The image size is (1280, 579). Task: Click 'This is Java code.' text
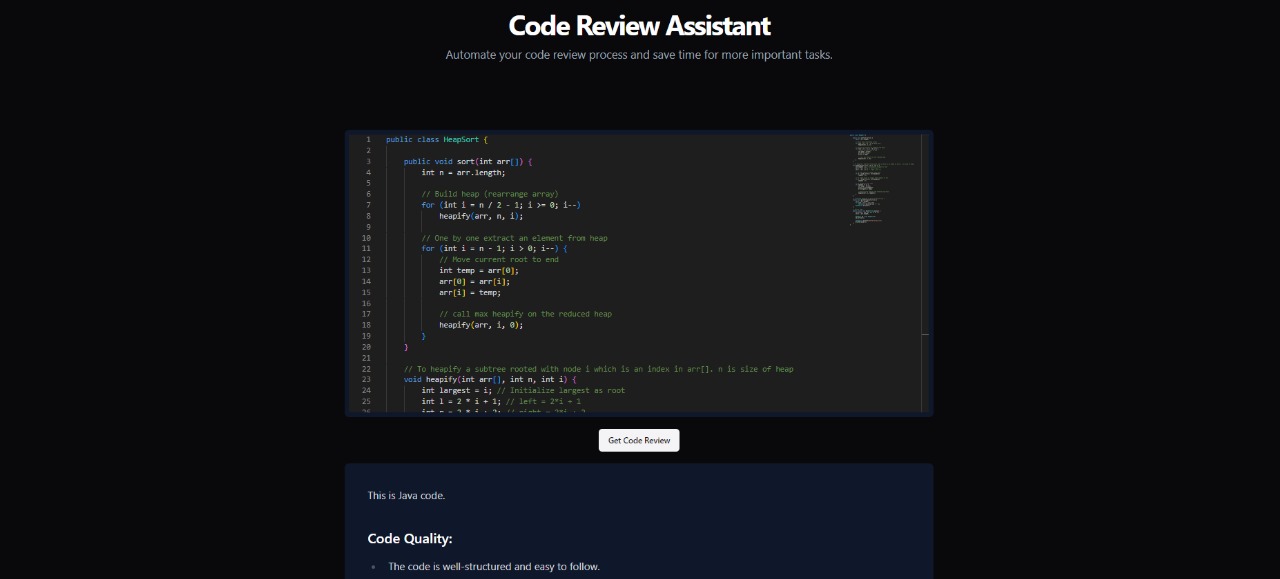406,495
